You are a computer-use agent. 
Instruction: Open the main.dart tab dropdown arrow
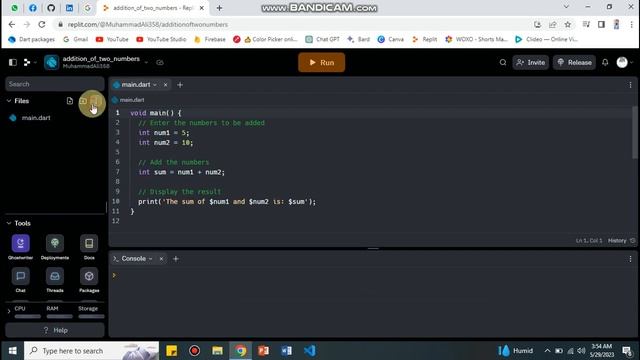tap(155, 85)
